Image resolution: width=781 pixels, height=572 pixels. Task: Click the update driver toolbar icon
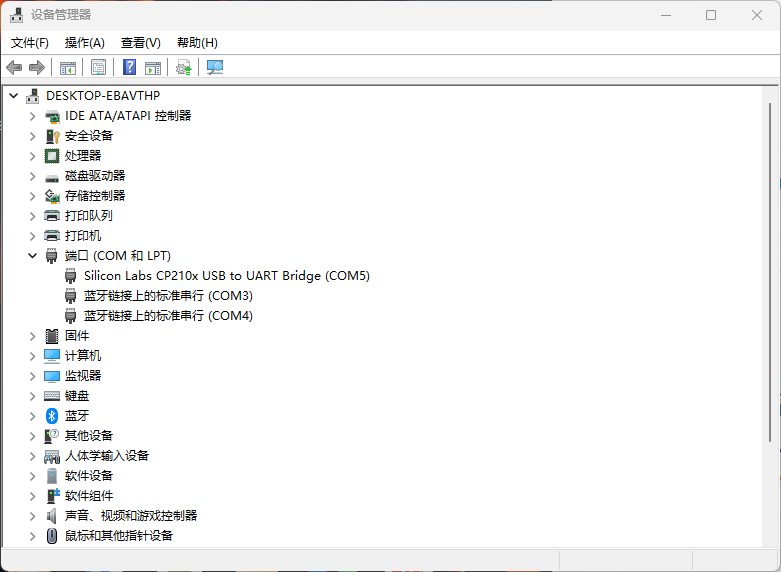click(x=183, y=67)
